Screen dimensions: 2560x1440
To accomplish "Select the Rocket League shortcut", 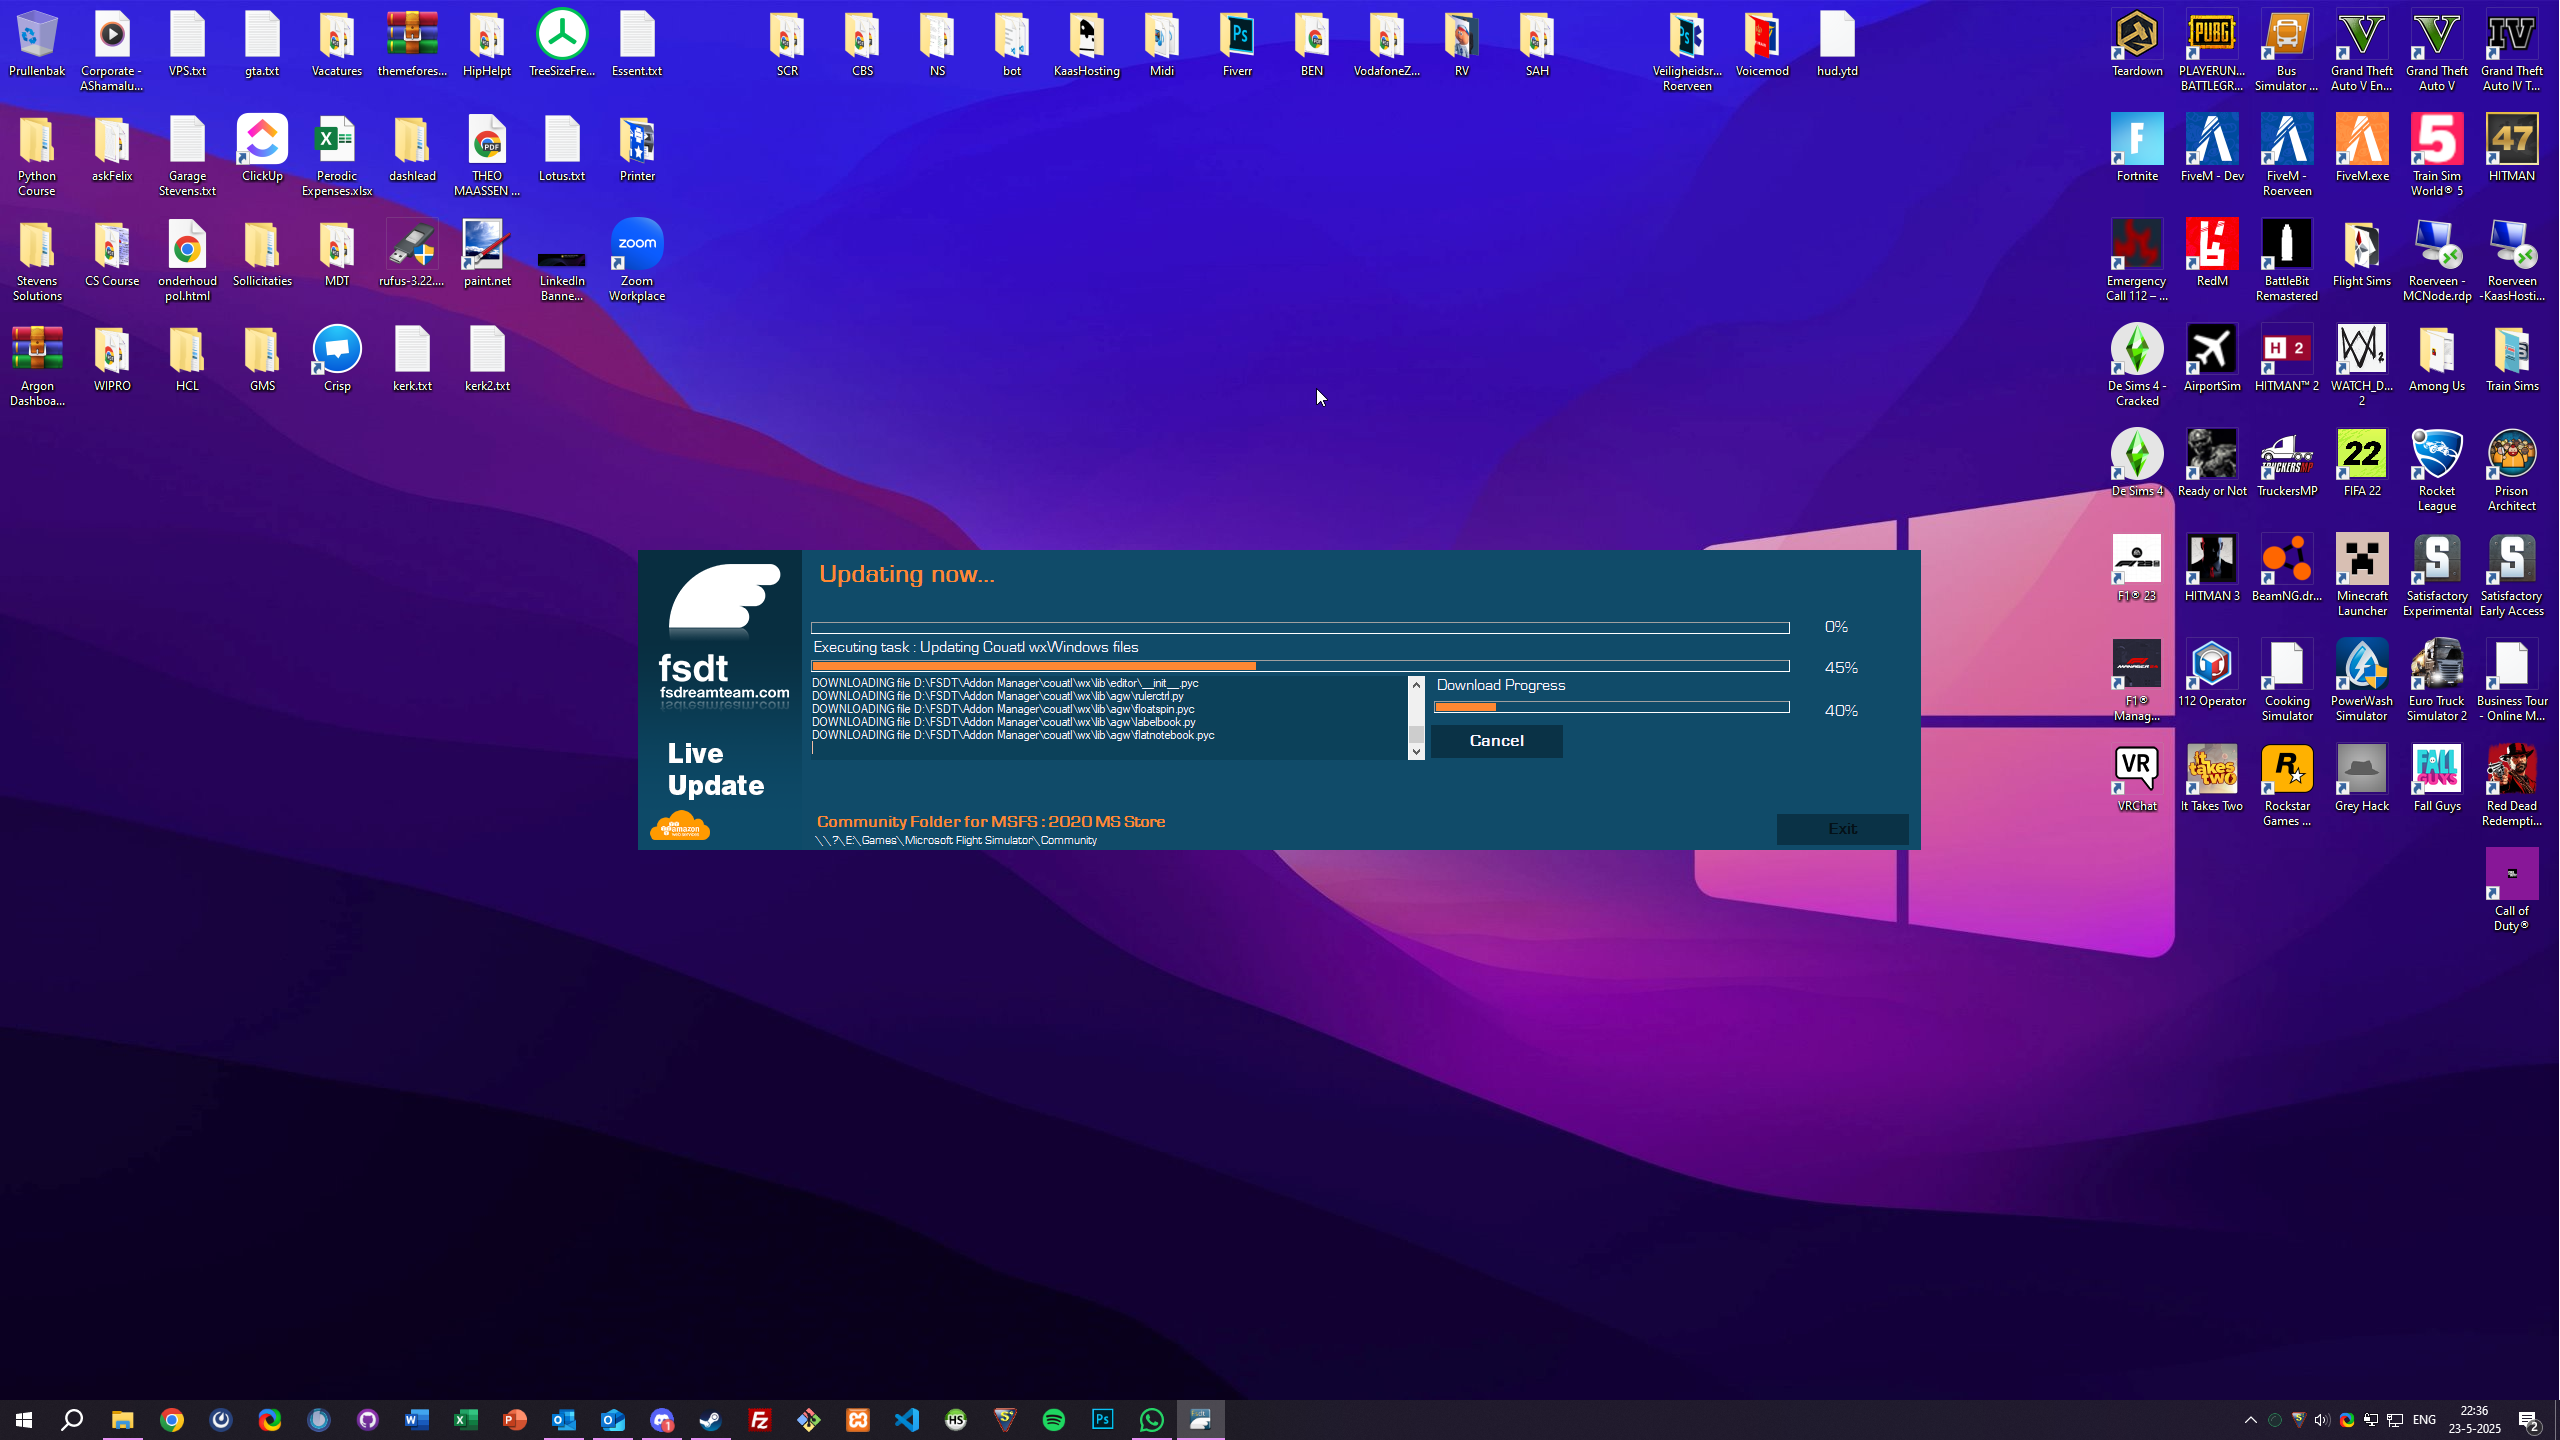I will 2436,456.
